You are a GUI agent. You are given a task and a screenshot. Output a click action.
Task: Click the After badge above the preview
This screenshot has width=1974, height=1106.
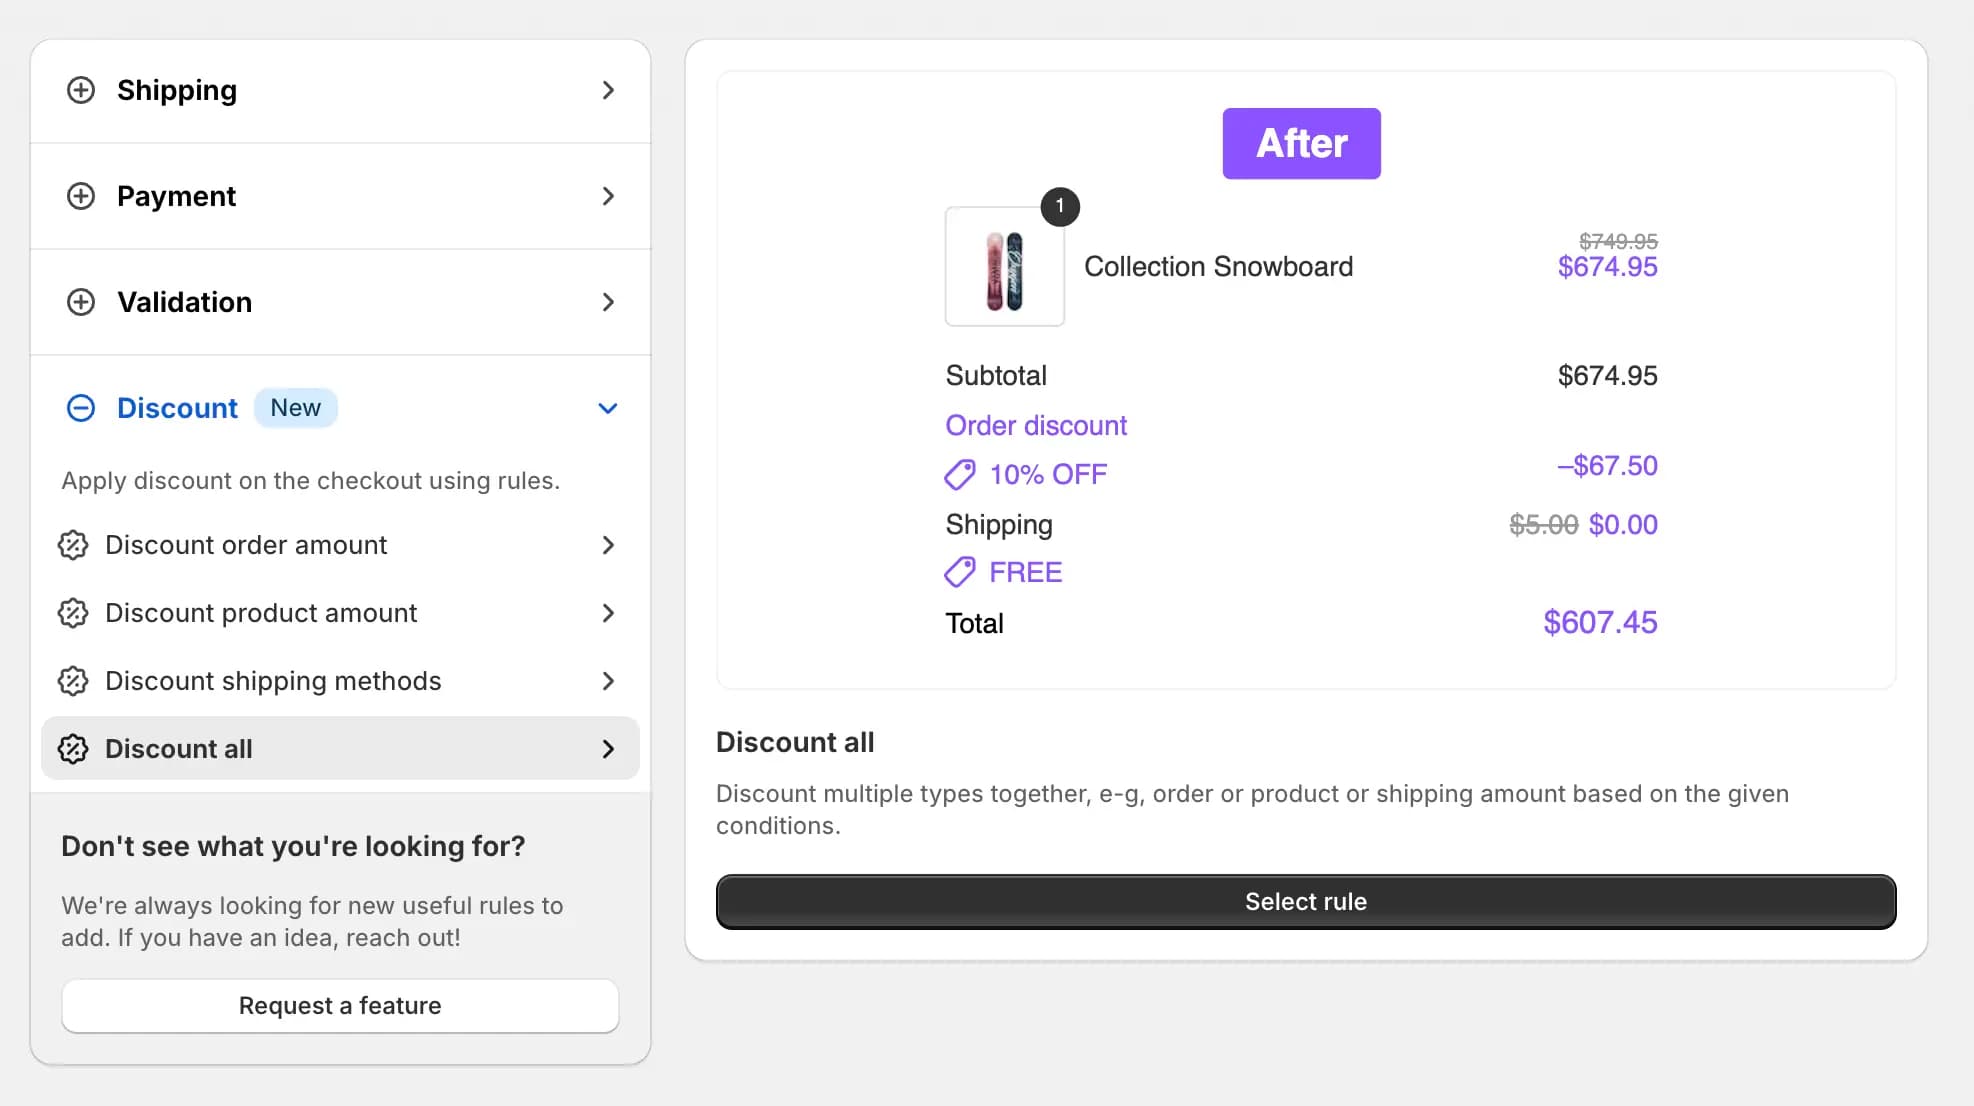coord(1301,143)
